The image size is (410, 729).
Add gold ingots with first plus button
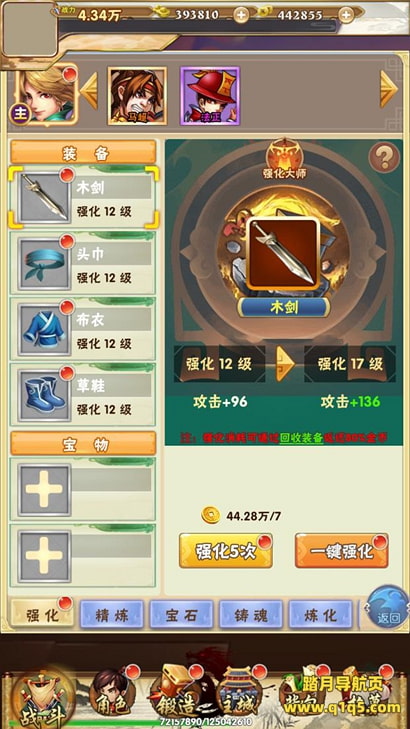click(241, 15)
